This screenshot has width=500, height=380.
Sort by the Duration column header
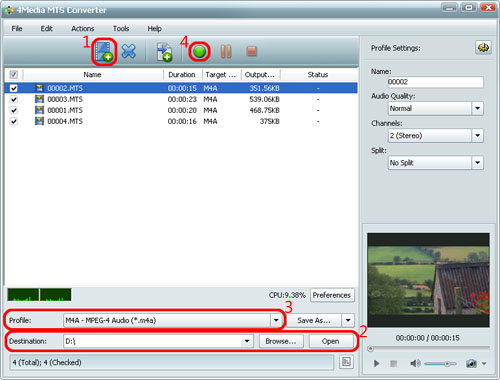coord(182,74)
